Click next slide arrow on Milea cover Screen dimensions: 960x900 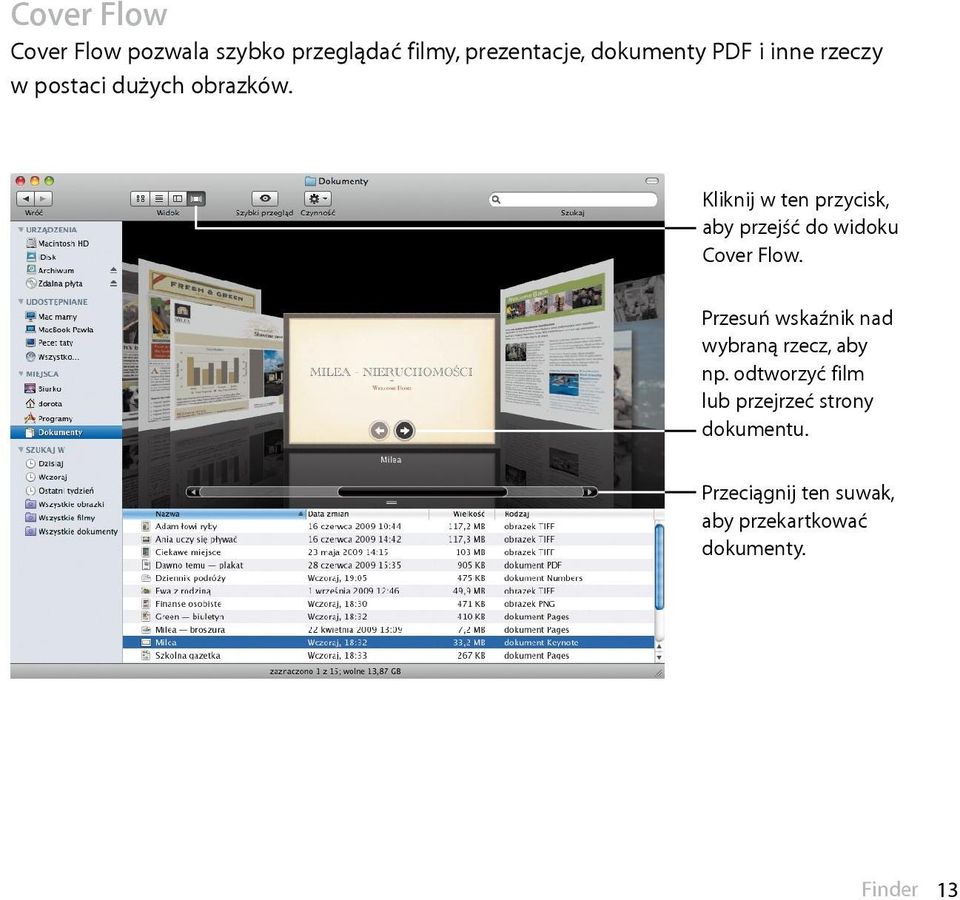coord(404,430)
